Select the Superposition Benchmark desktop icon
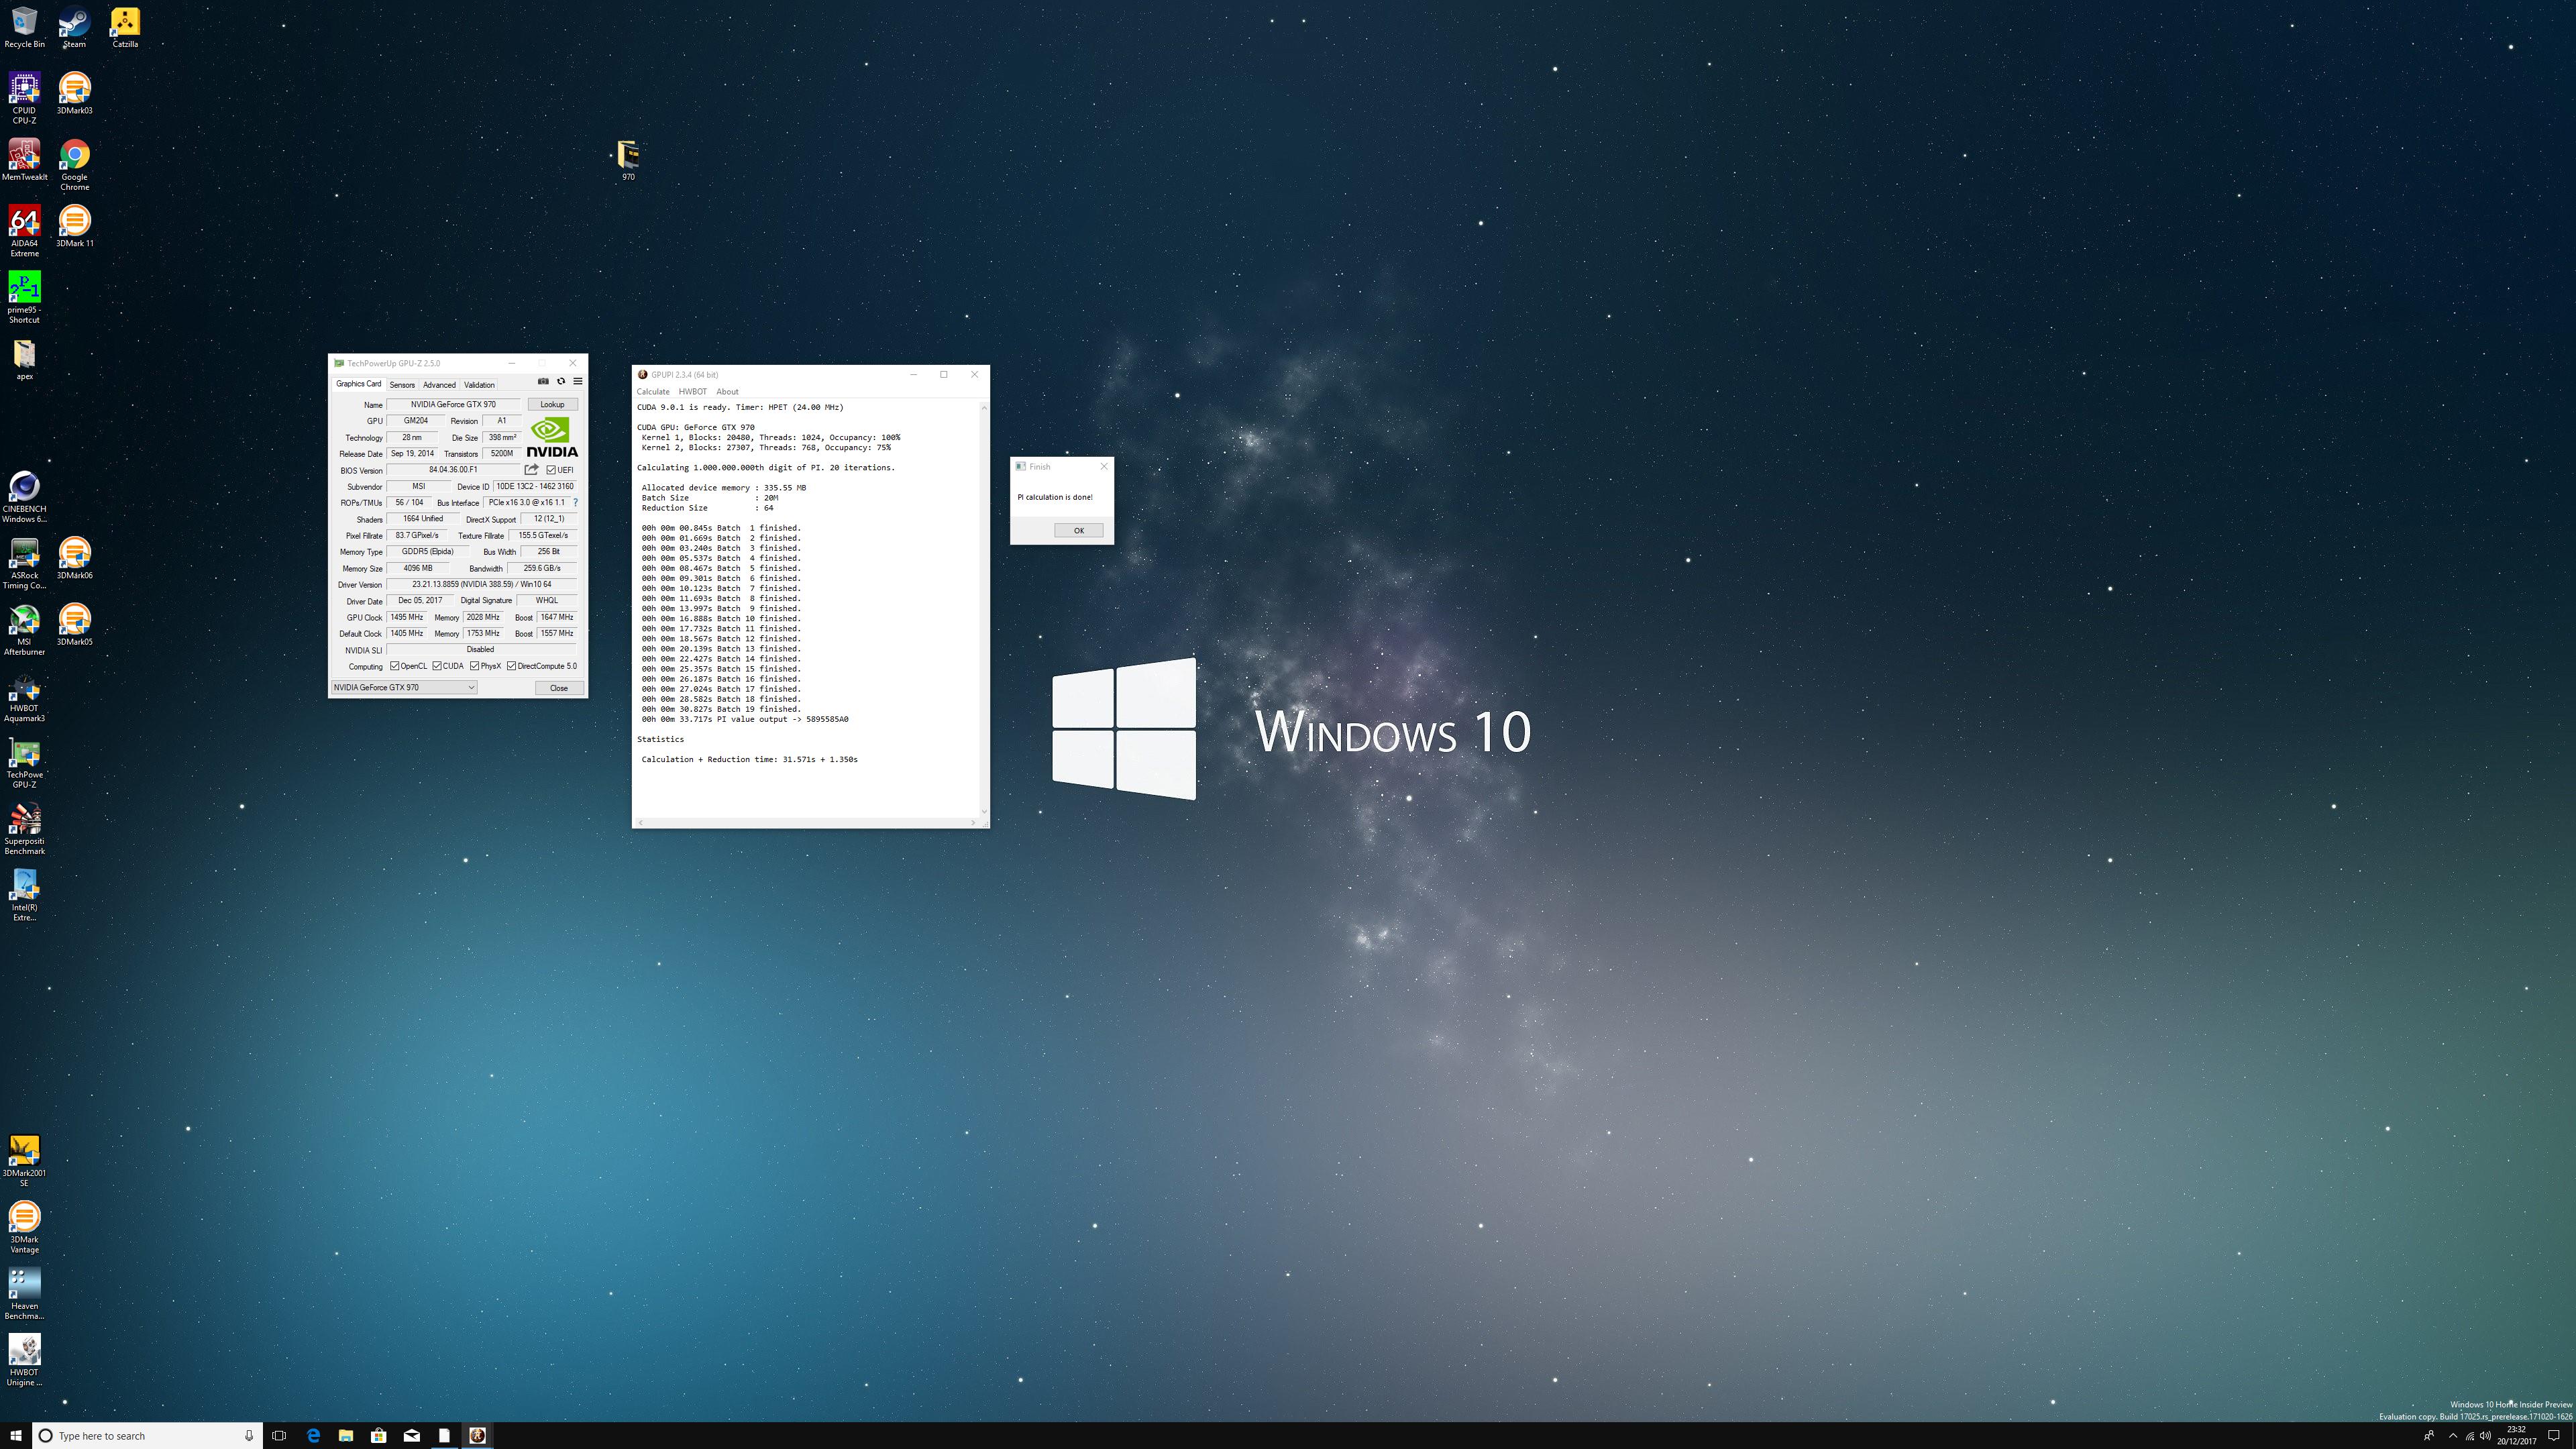This screenshot has width=2576, height=1449. pos(24,829)
